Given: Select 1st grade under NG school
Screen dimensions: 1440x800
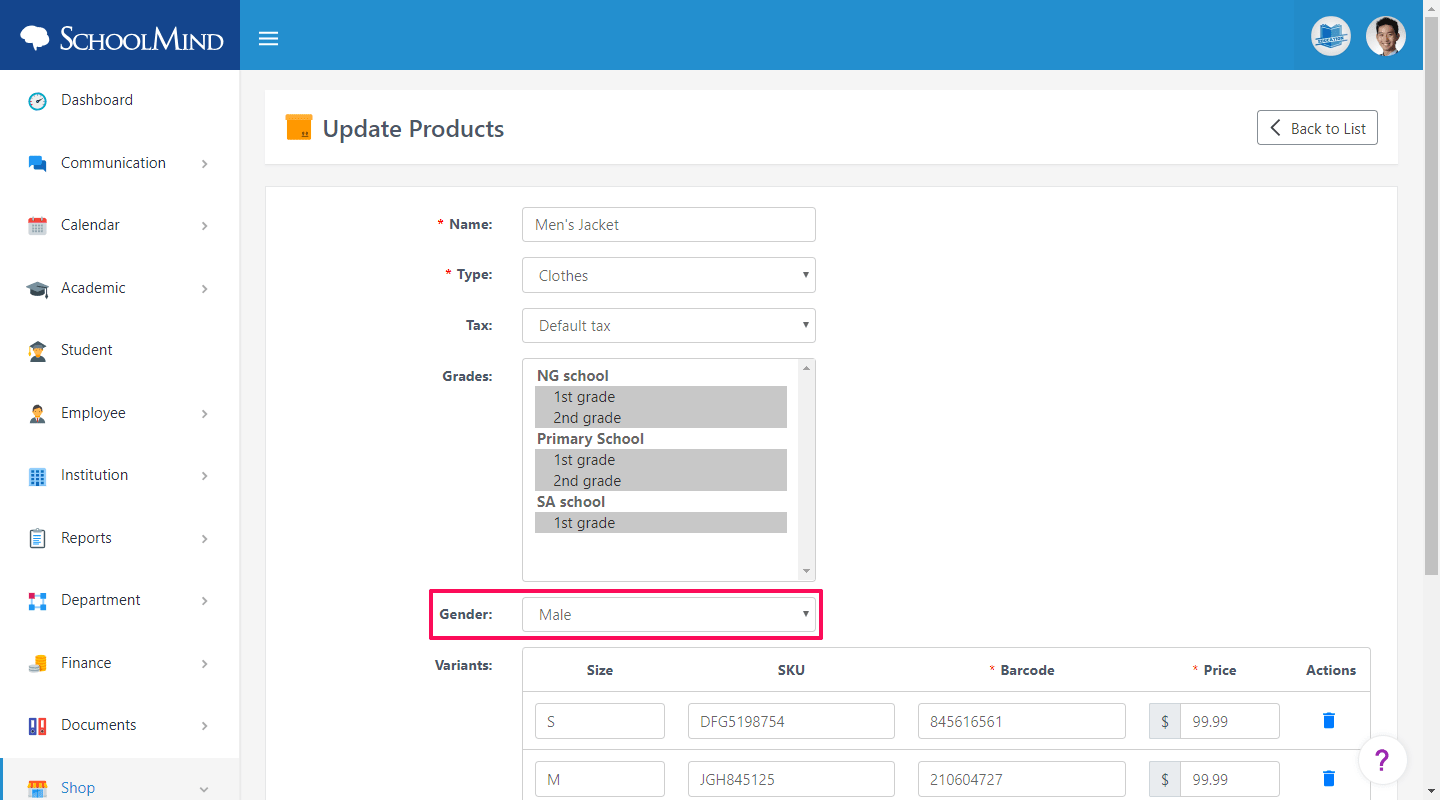Looking at the screenshot, I should [x=661, y=397].
